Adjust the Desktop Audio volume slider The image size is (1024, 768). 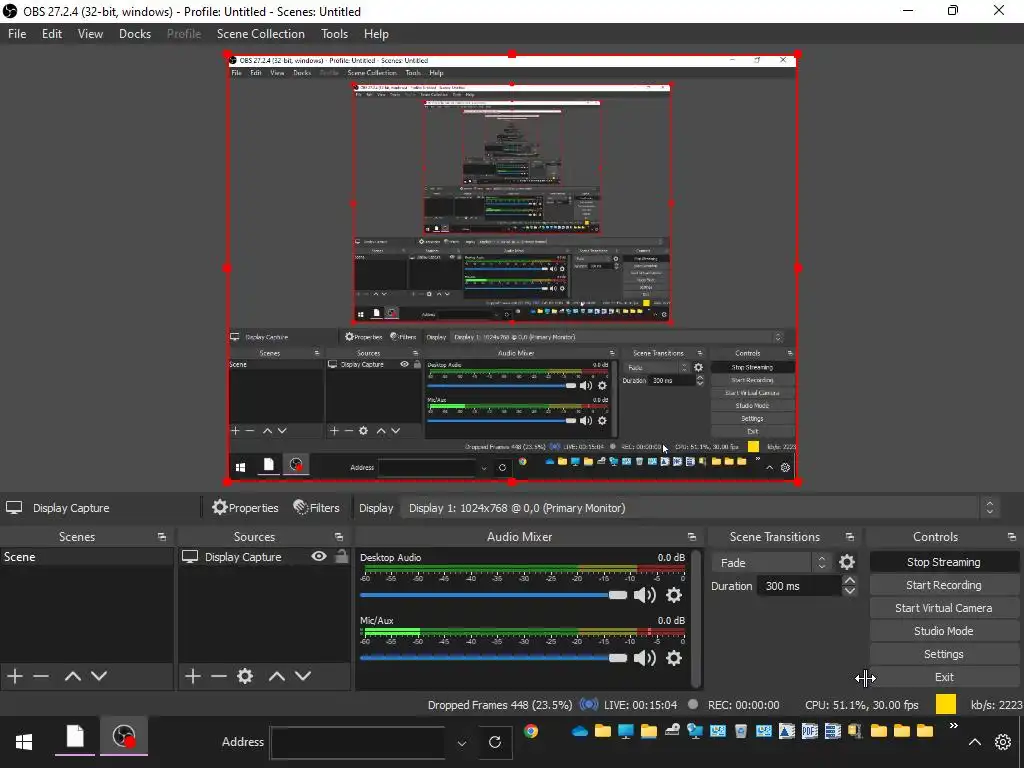(493, 595)
